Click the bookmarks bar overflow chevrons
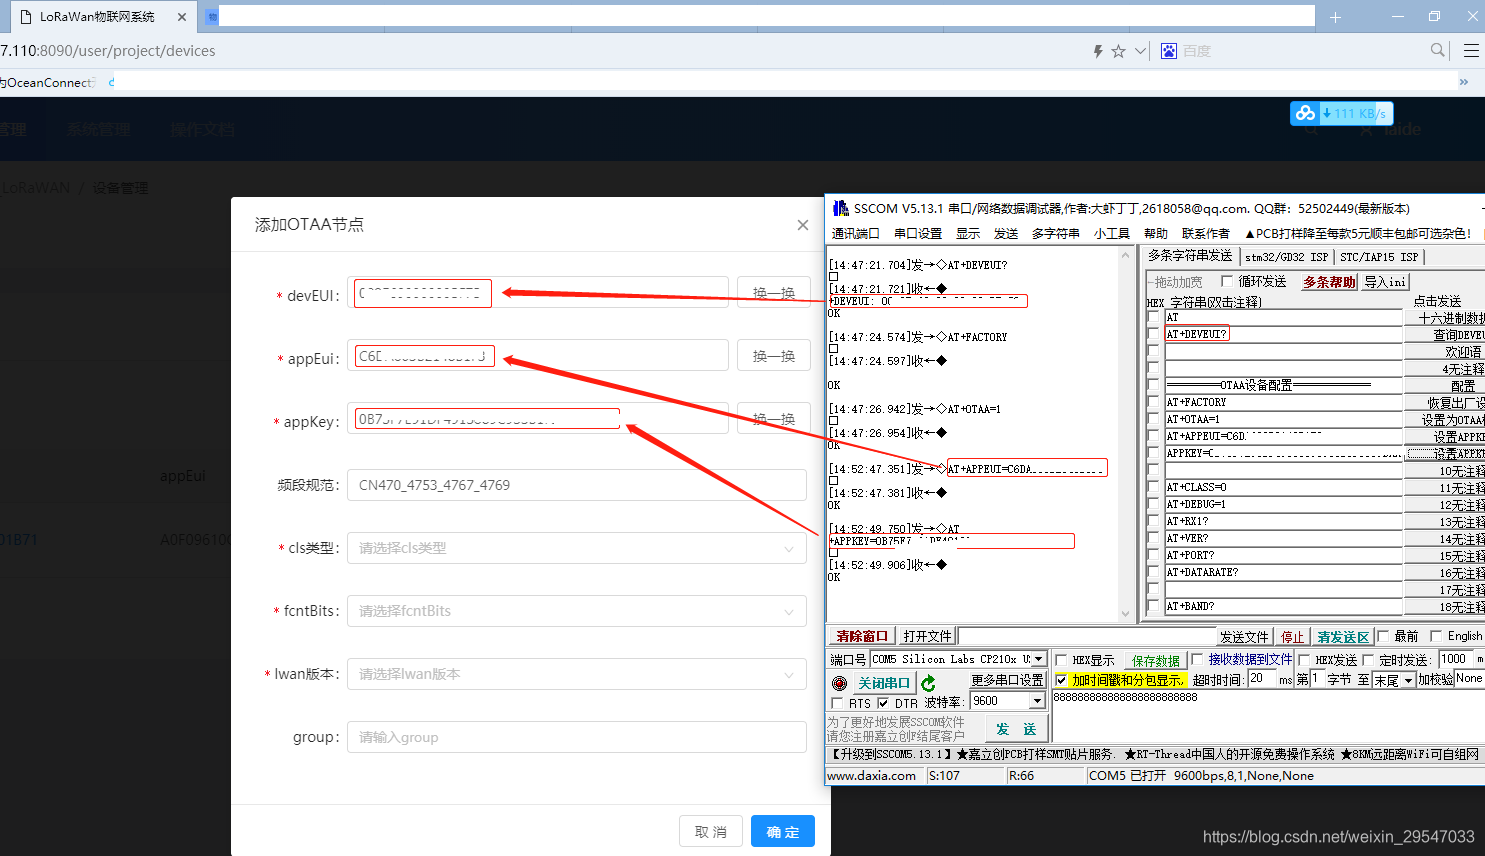The image size is (1485, 856). 1464,82
